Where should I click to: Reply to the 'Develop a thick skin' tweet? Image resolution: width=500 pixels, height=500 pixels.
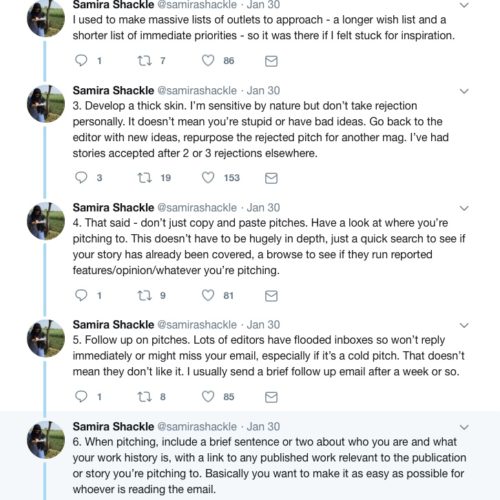pos(81,178)
